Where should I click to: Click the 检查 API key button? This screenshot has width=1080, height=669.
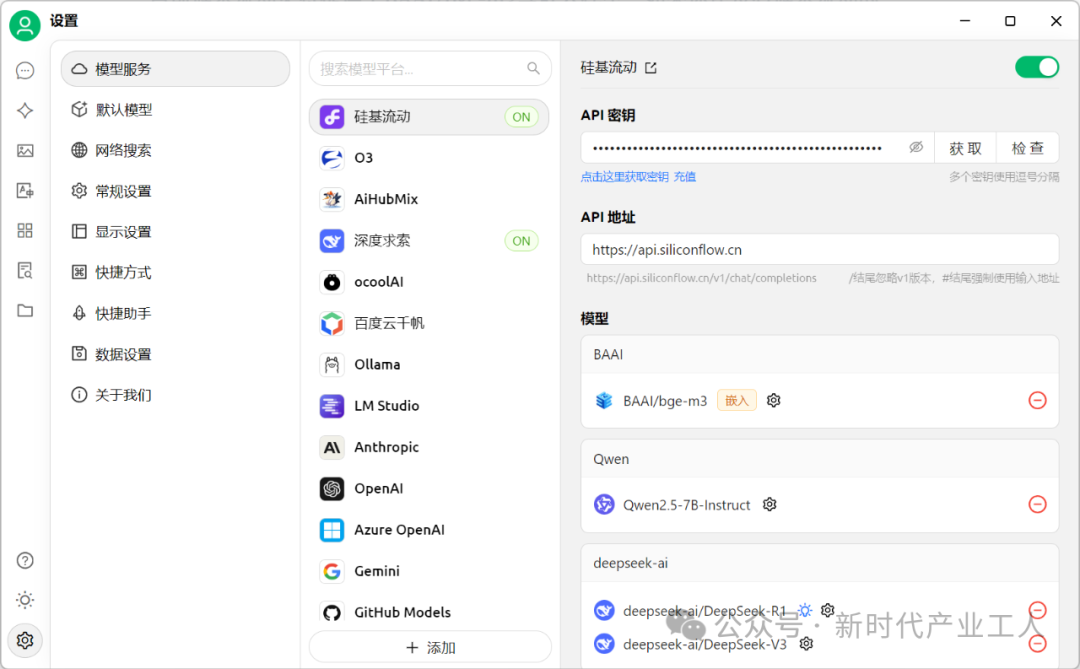coord(1028,148)
